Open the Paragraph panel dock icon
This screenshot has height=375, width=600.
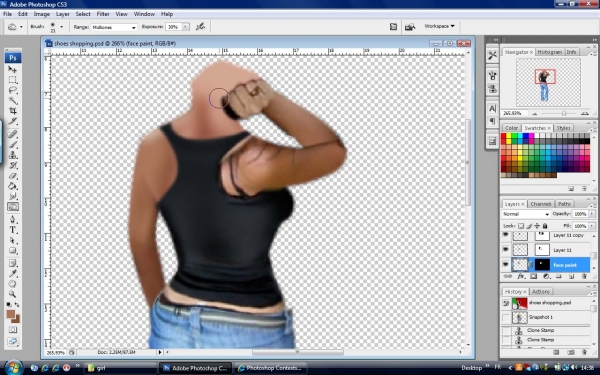click(492, 121)
